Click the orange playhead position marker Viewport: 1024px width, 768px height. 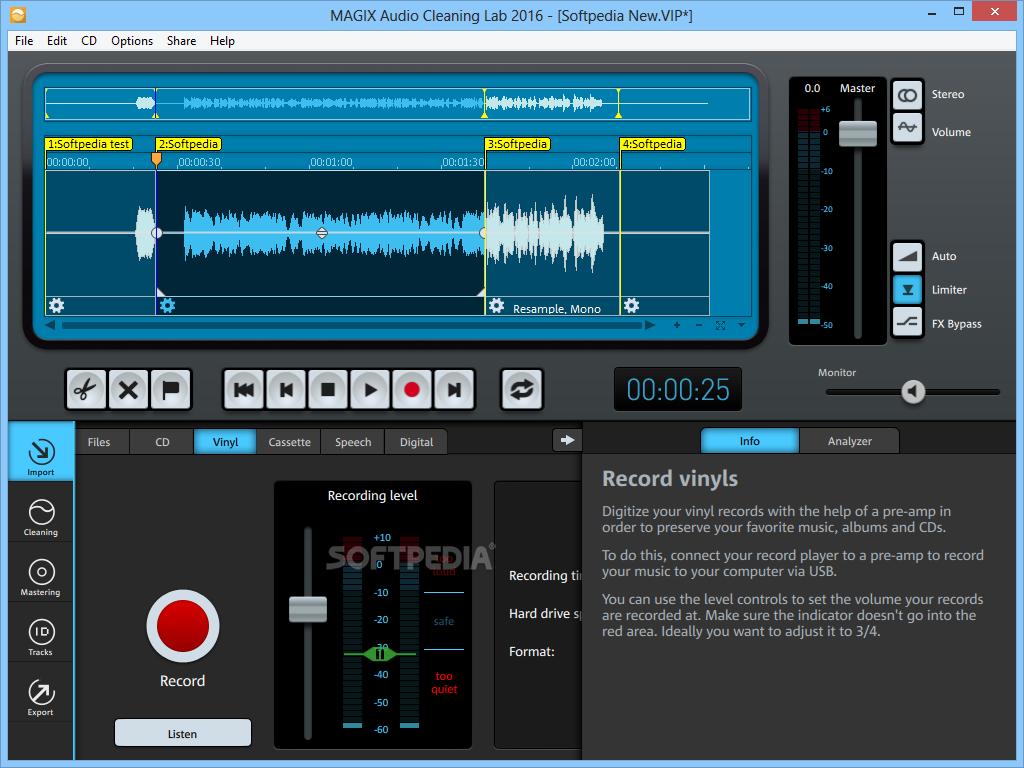point(156,159)
